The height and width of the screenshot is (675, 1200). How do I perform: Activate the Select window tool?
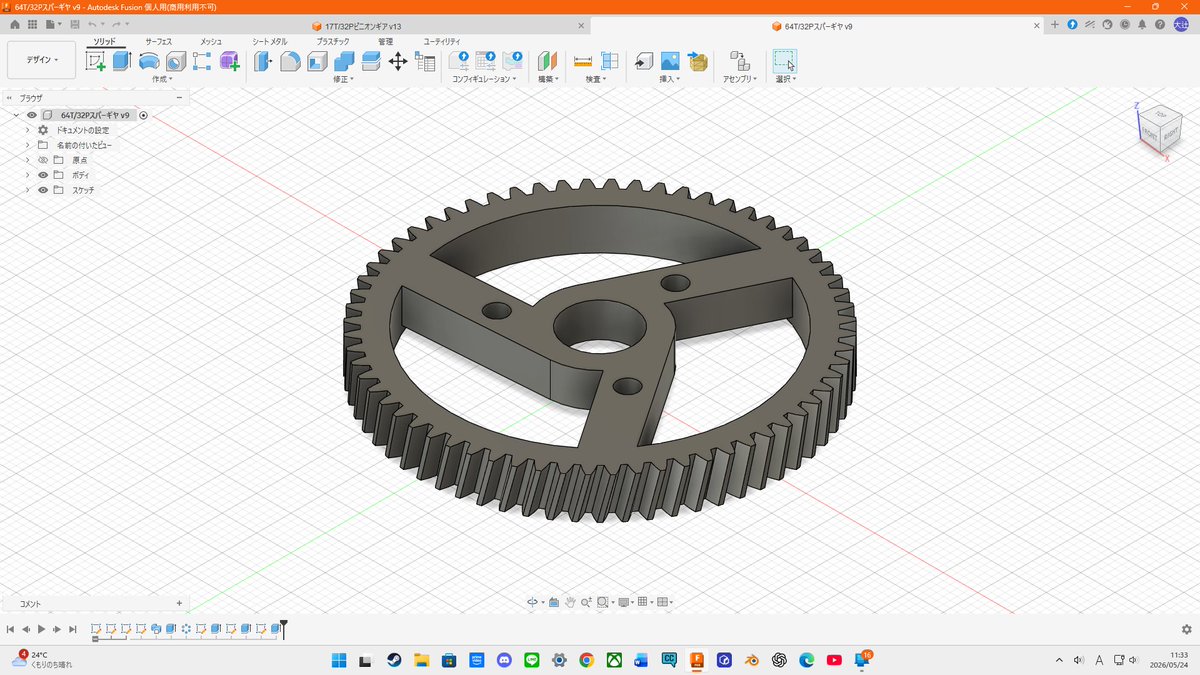point(785,61)
